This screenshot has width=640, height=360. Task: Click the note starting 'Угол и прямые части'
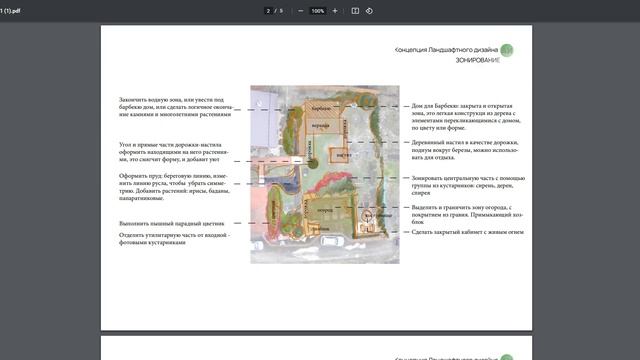[x=173, y=152]
